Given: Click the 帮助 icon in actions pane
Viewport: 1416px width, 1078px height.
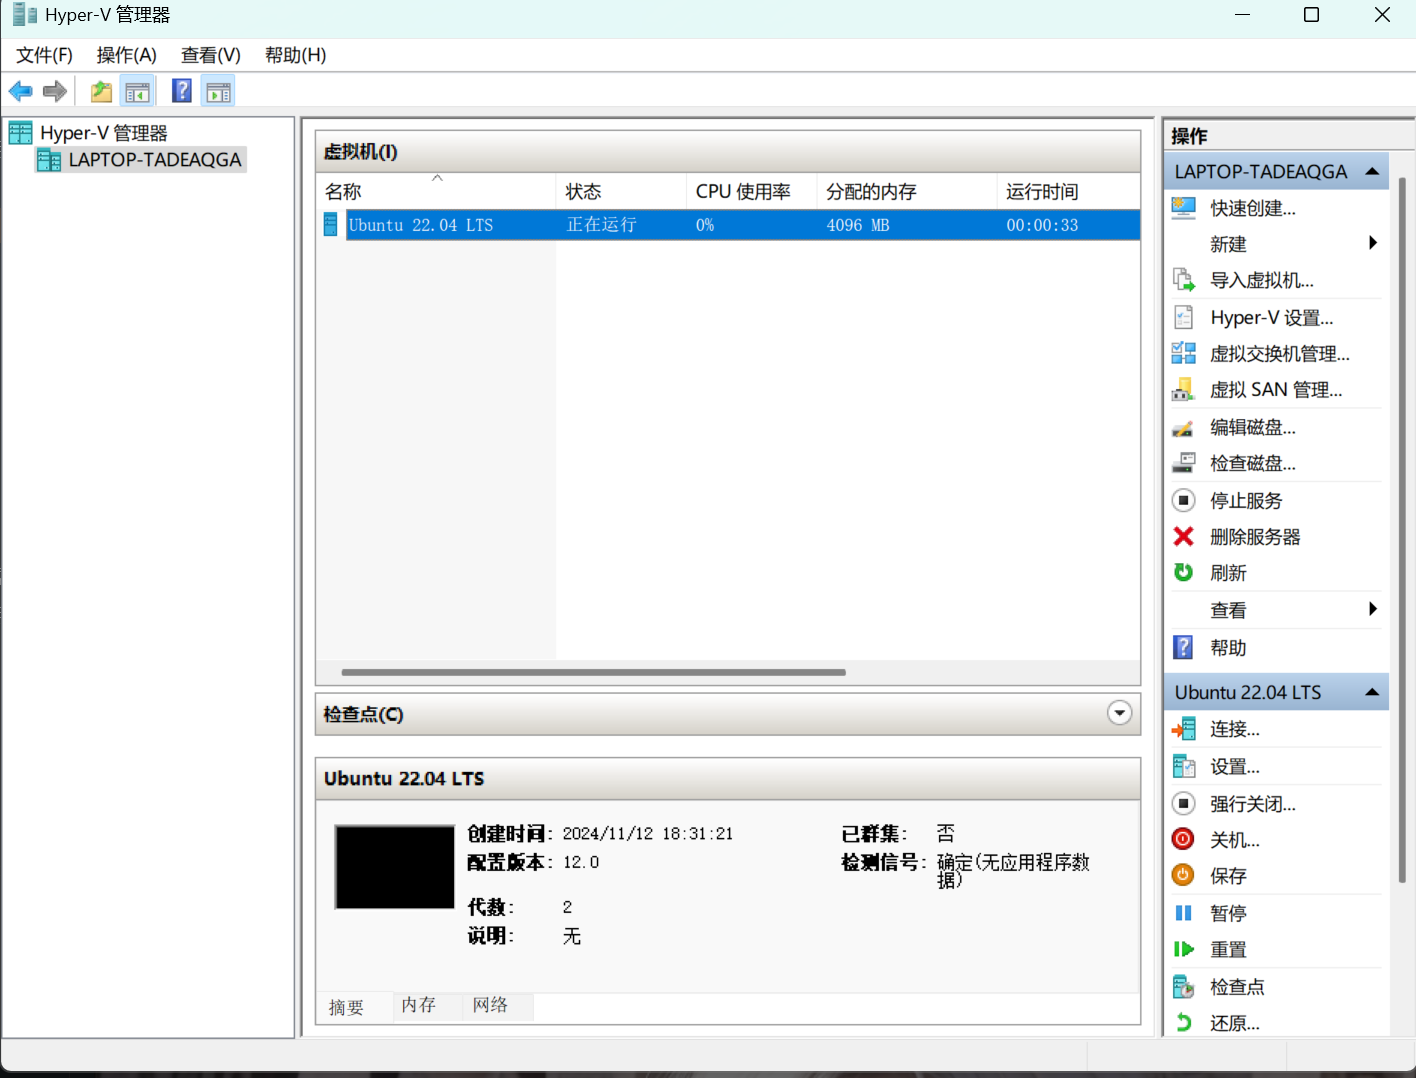Looking at the screenshot, I should coord(1183,647).
